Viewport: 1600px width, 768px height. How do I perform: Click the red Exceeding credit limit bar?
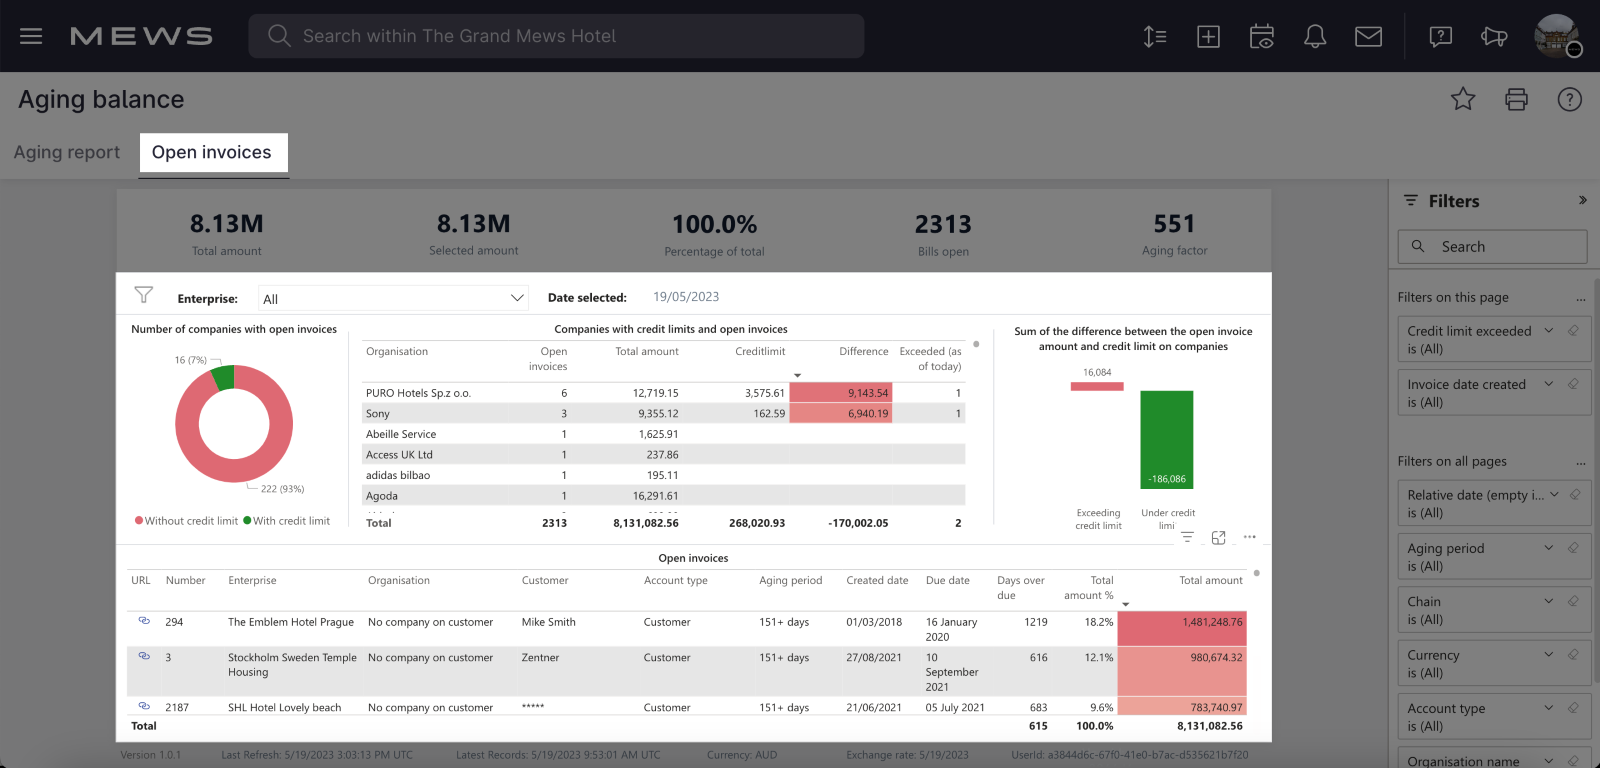coord(1097,386)
